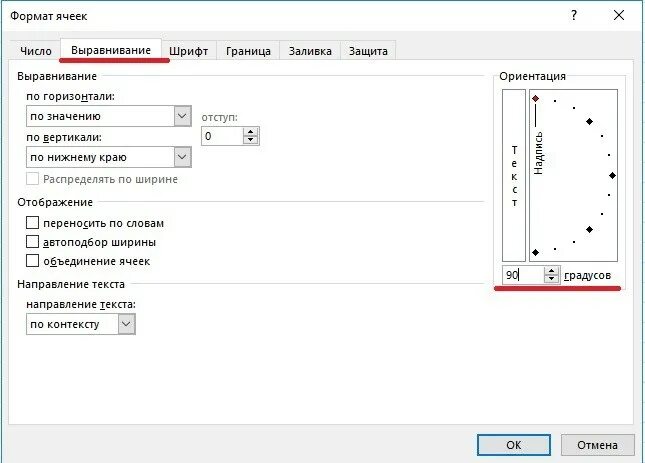Open the vertical alignment 'по нижнему краю' dropdown
This screenshot has width=645, height=463.
pos(109,157)
